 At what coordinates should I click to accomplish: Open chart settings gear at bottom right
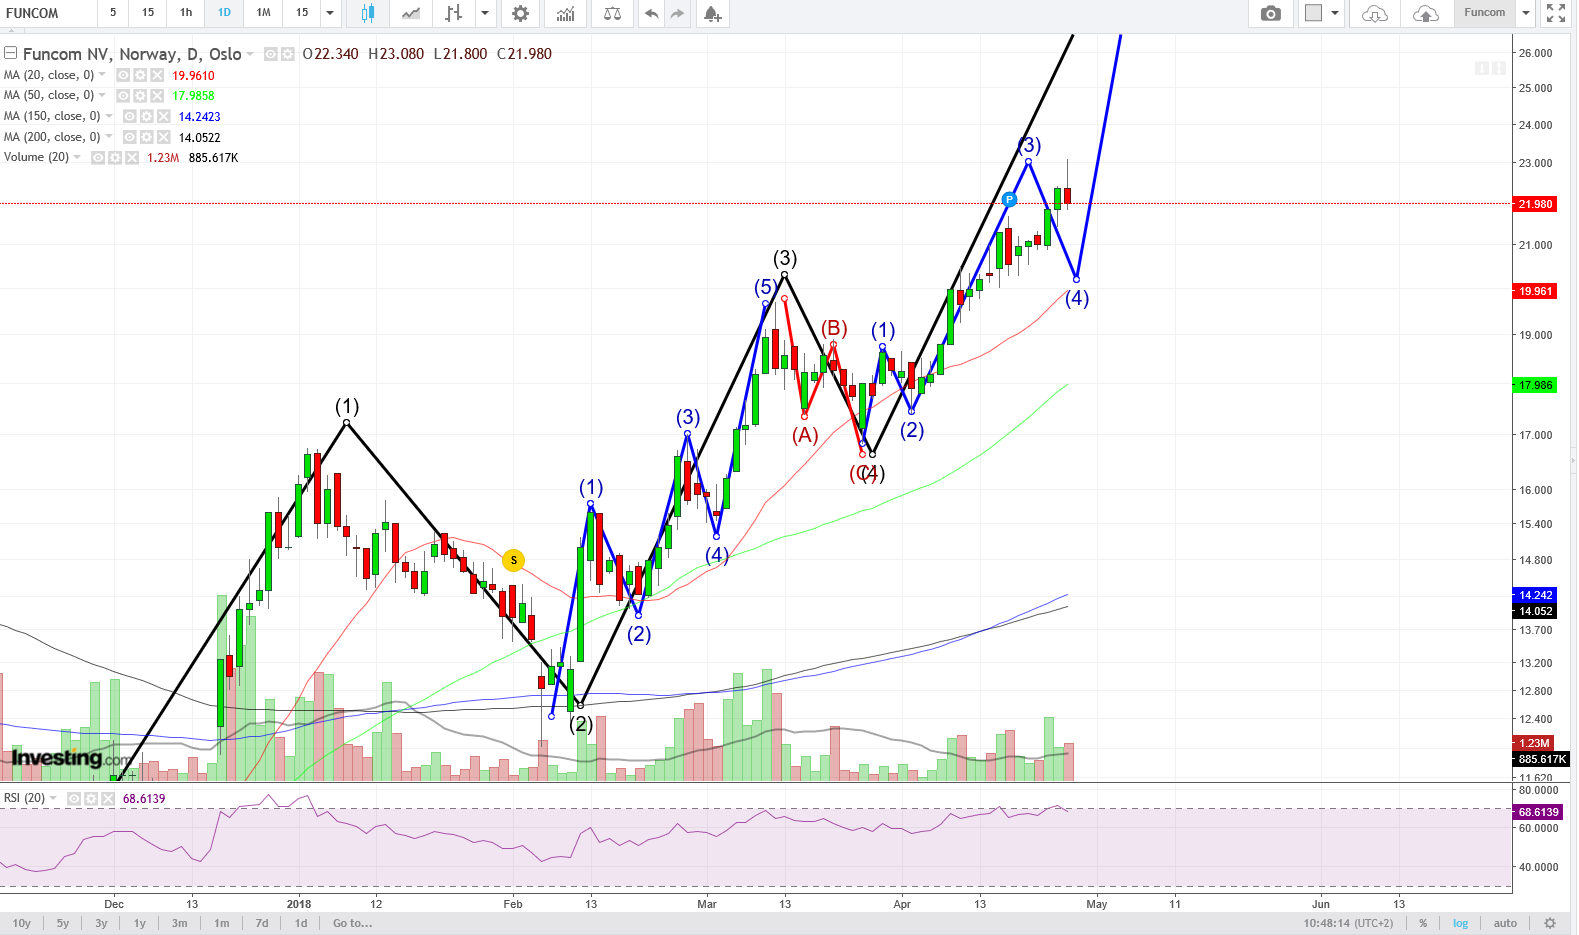[x=1550, y=923]
